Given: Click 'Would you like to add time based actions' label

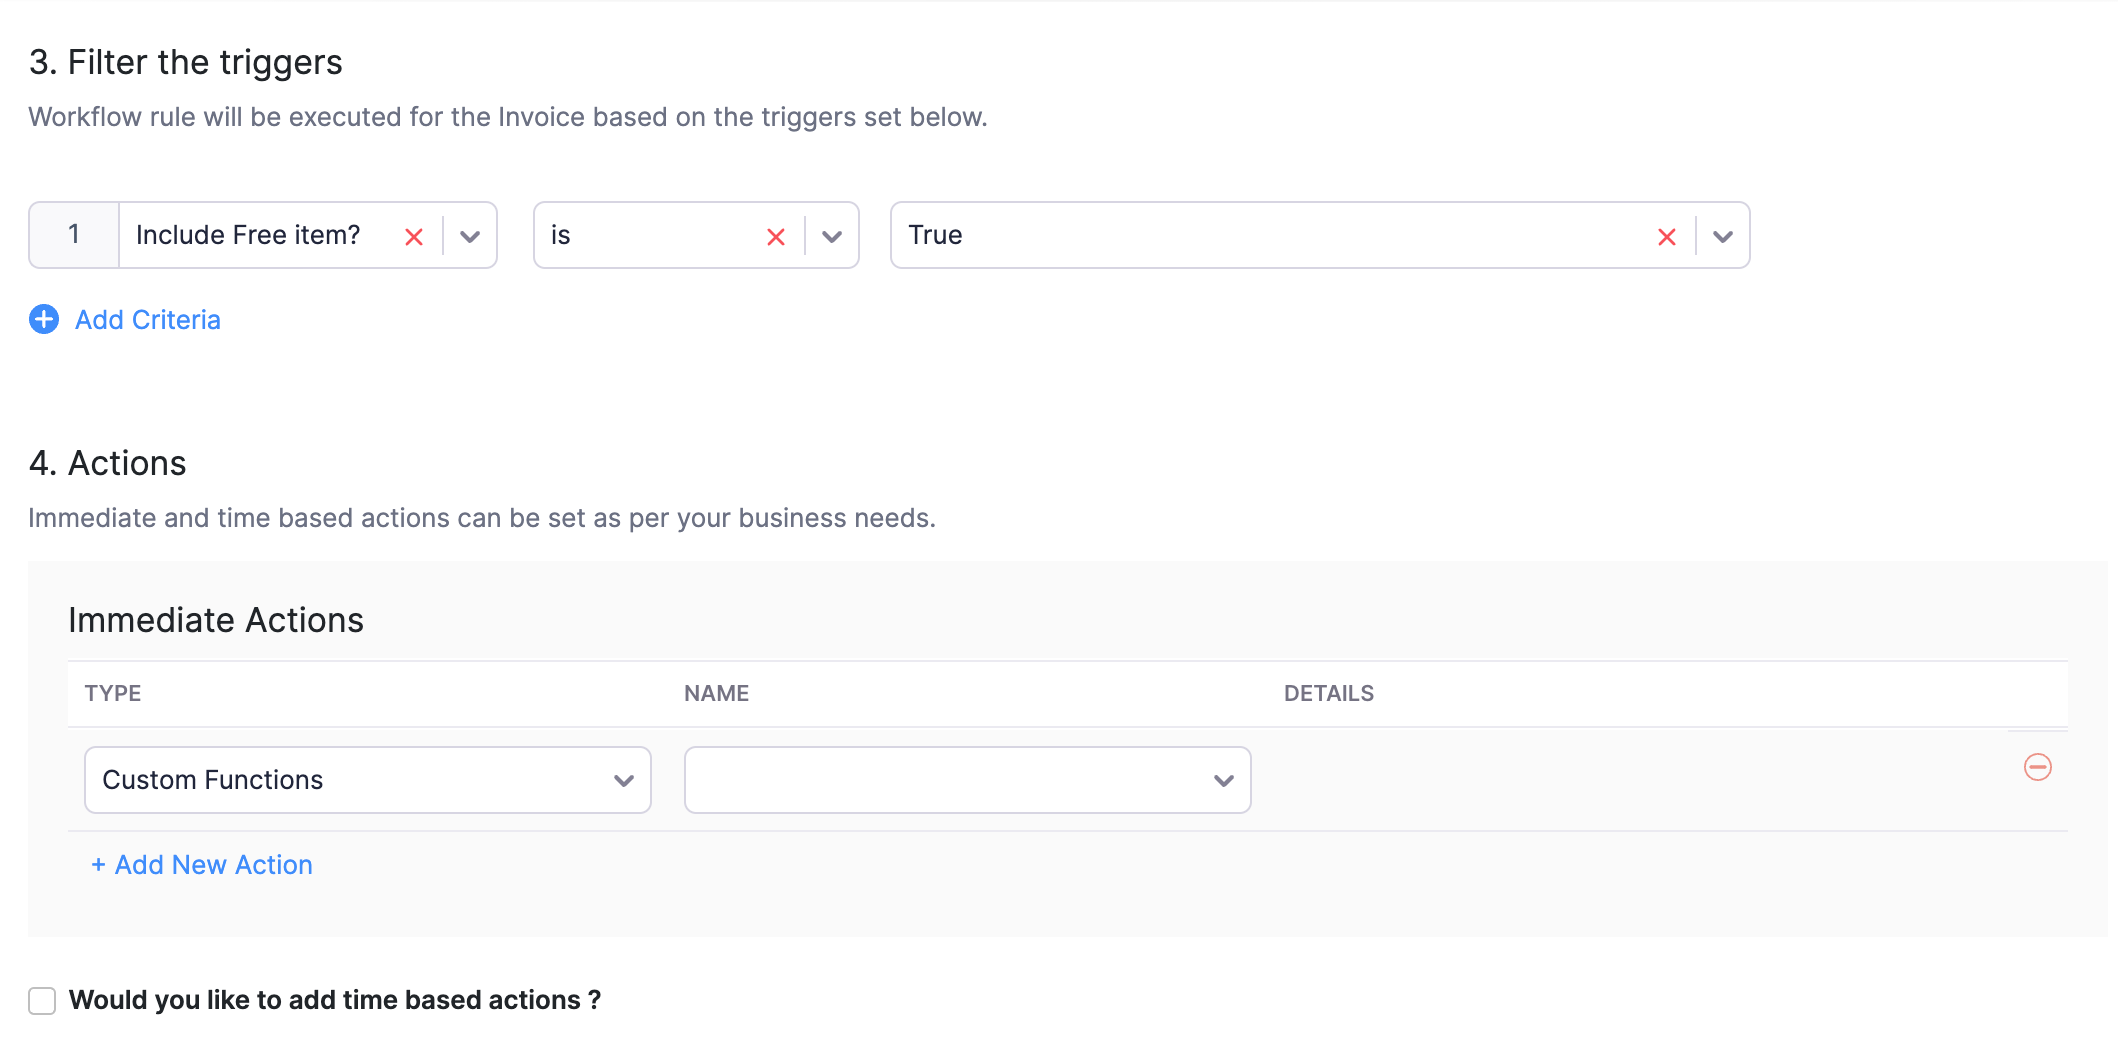Looking at the screenshot, I should [335, 1000].
